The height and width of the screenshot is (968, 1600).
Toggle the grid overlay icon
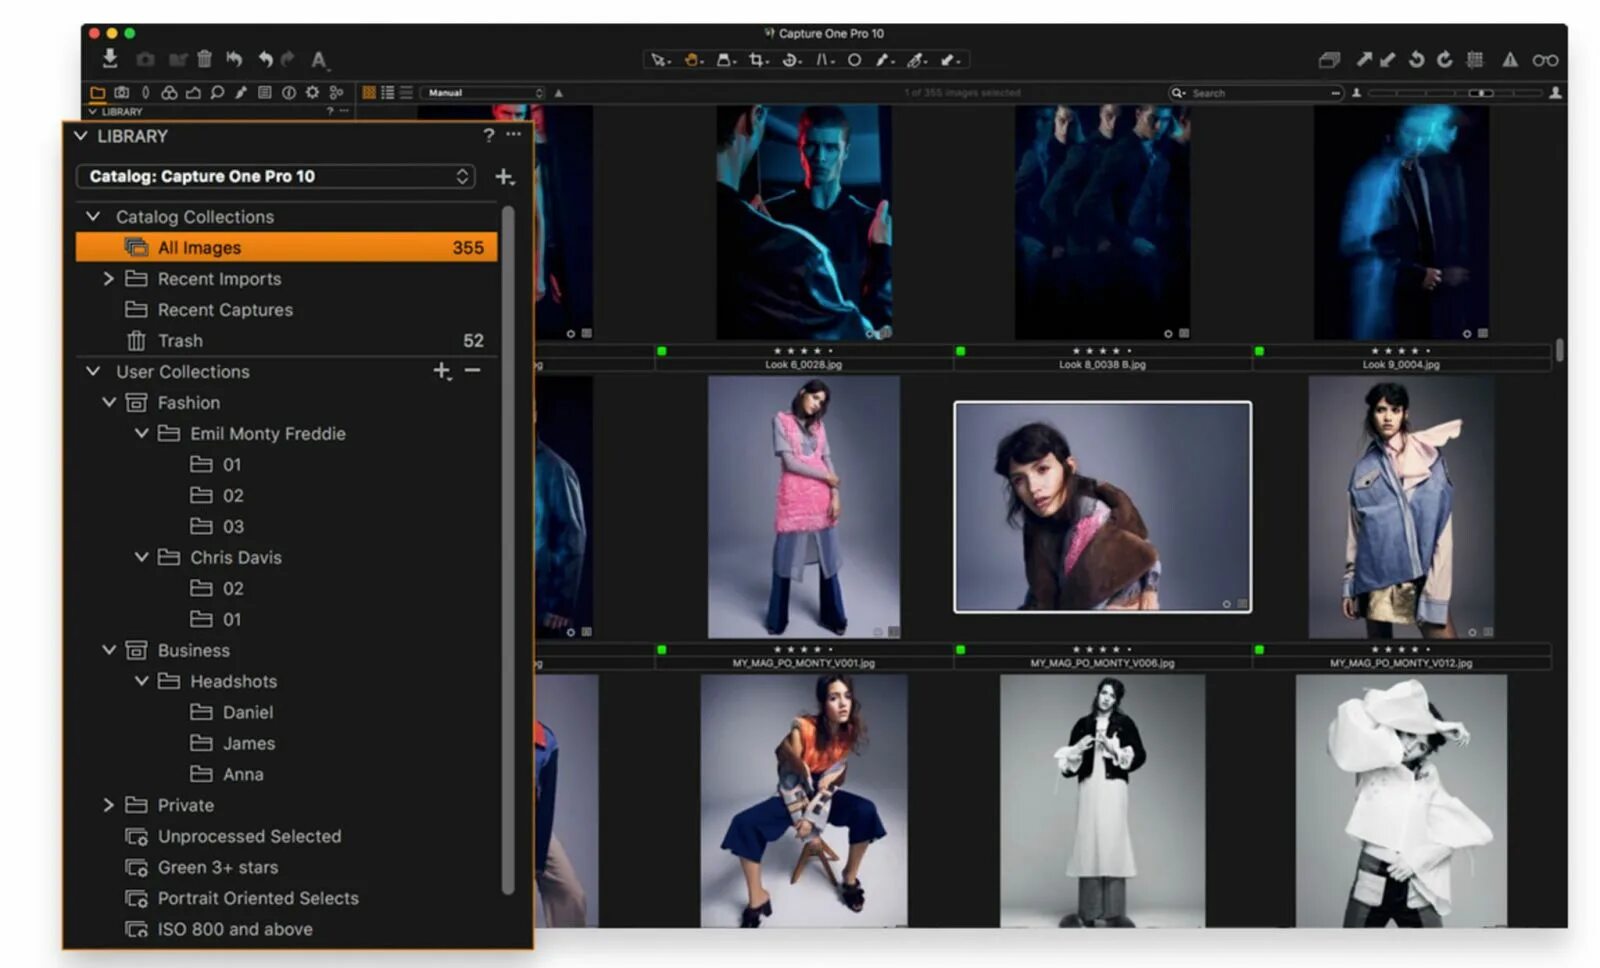click(1474, 60)
